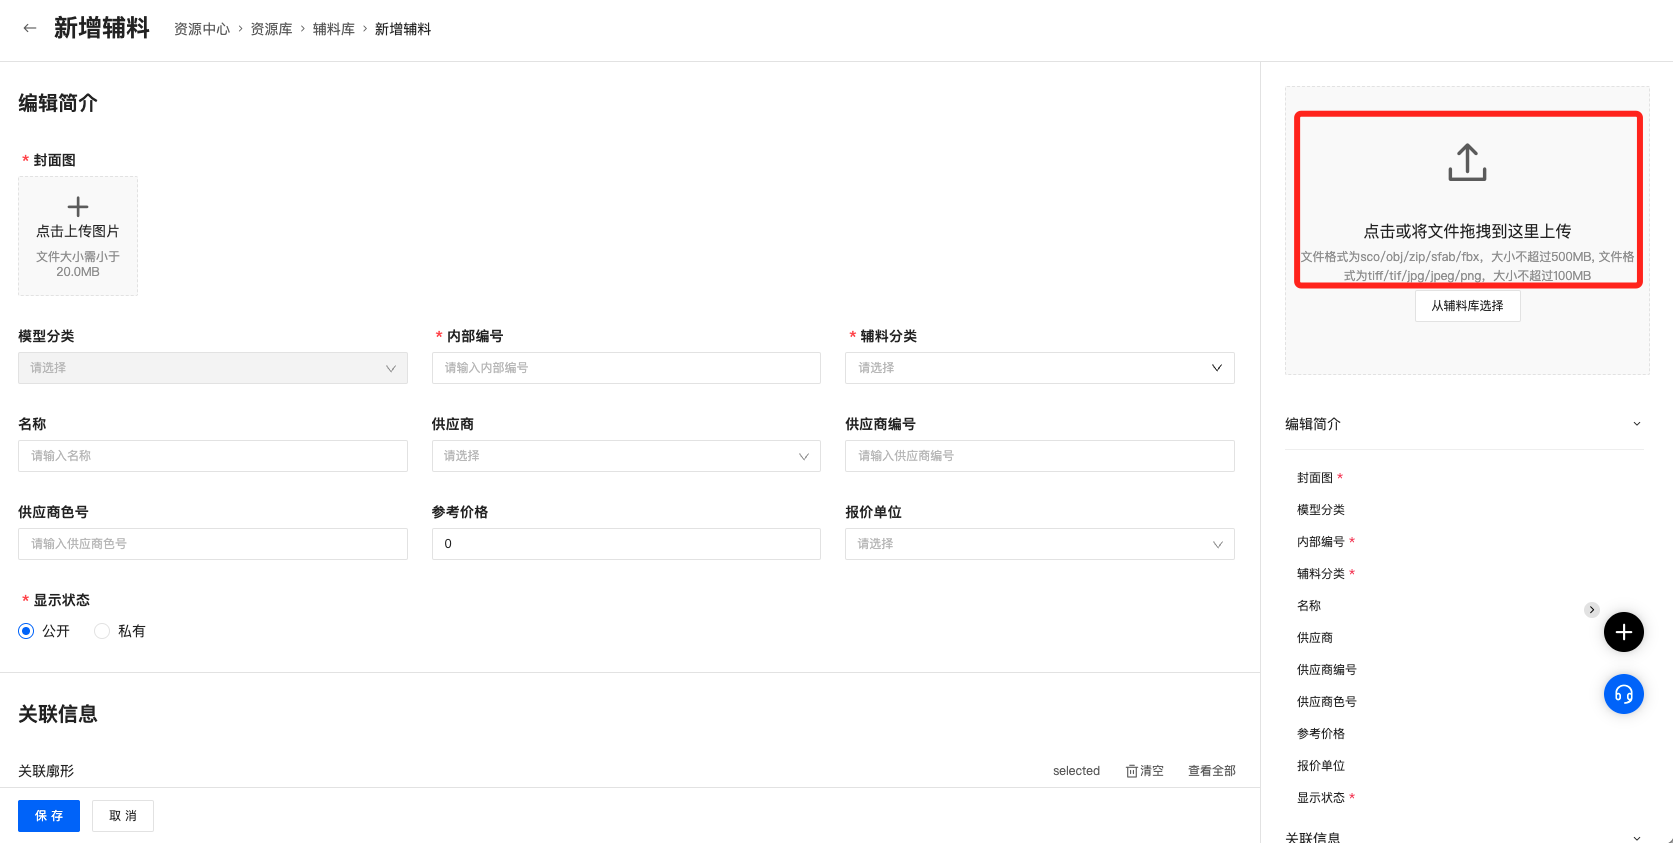1673x843 pixels.
Task: Jump to 供应商色号 in the outline
Action: [x=1326, y=702]
